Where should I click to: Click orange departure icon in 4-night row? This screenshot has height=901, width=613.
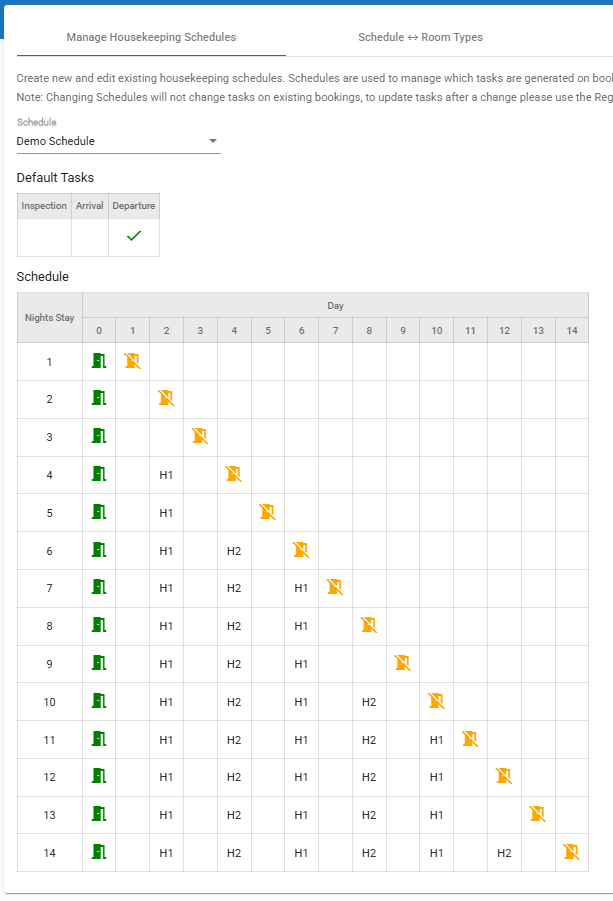(234, 474)
